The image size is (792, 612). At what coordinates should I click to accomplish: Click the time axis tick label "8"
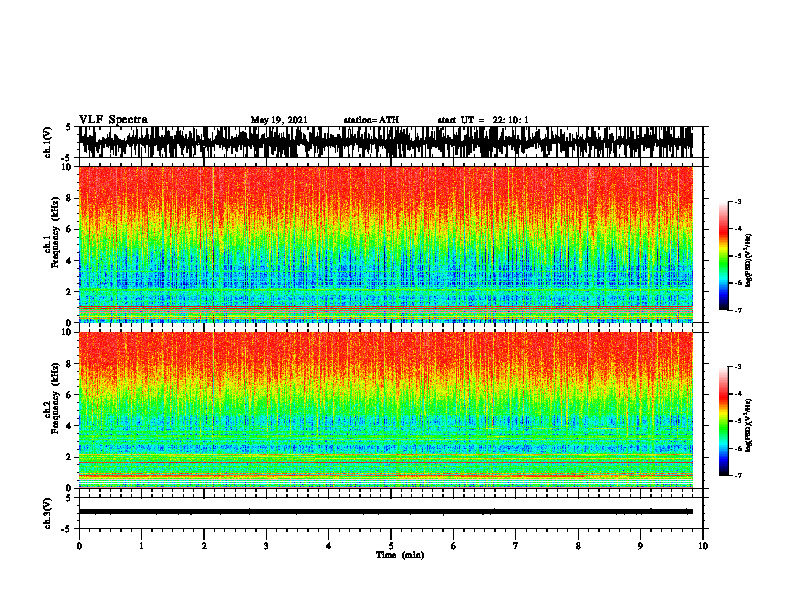click(x=578, y=546)
